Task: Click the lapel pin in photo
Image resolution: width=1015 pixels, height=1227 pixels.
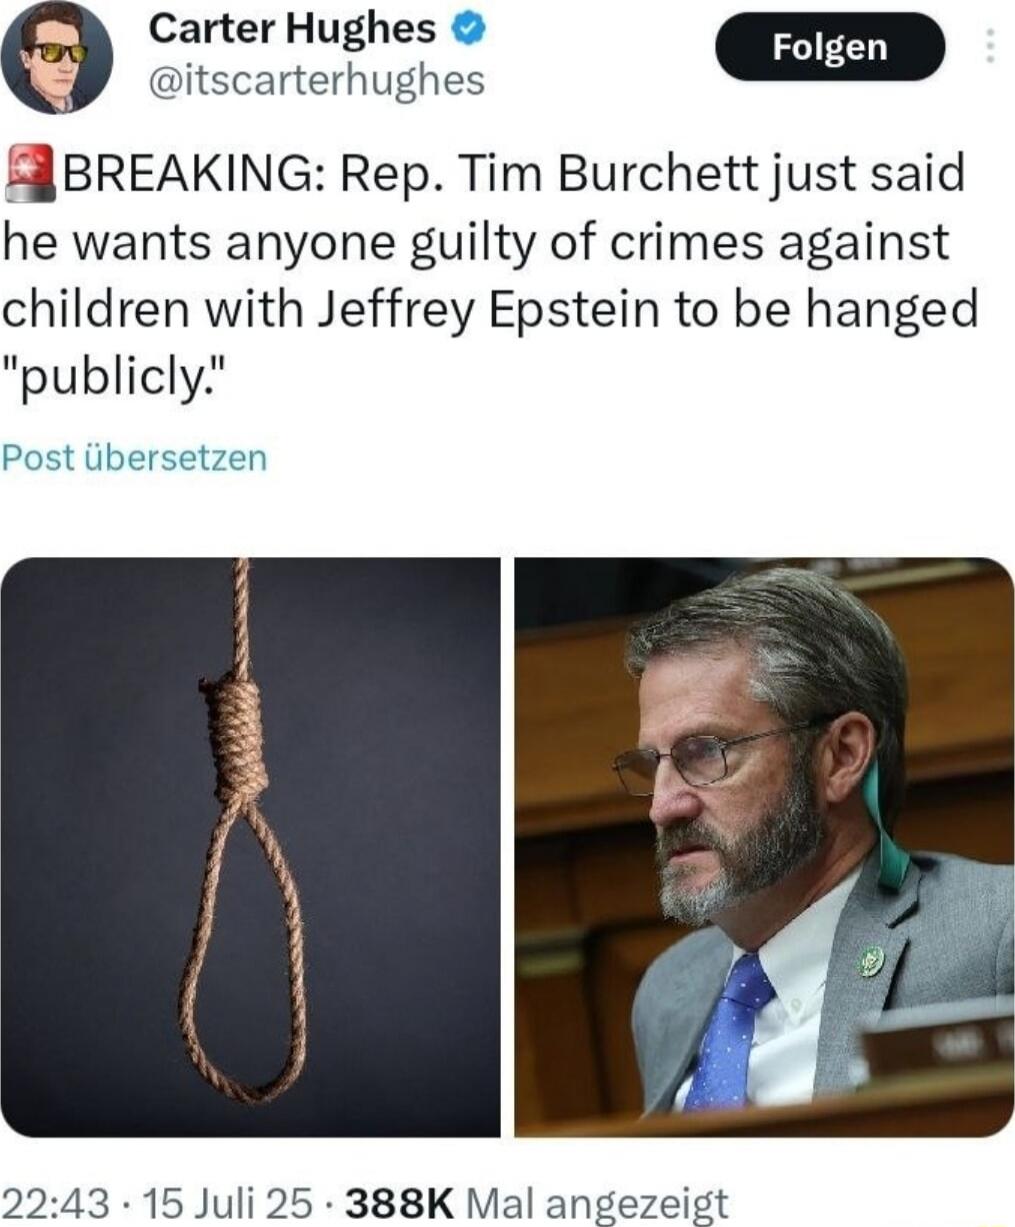Action: (872, 961)
